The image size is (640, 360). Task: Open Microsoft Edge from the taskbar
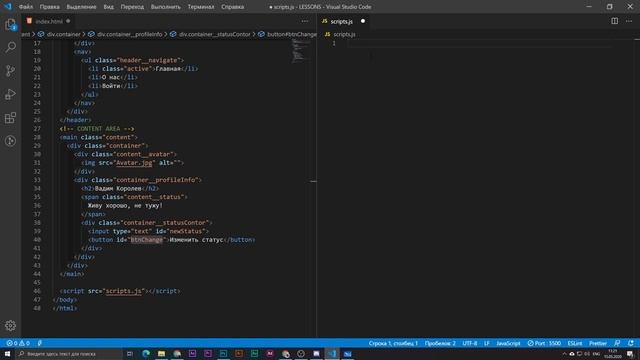click(146, 354)
